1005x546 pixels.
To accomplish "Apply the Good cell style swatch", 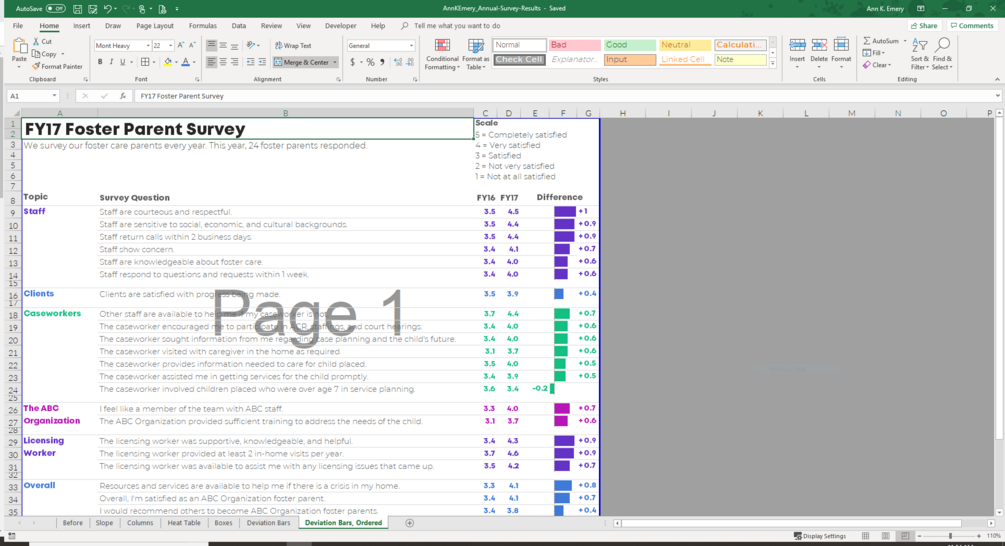I will click(629, 45).
